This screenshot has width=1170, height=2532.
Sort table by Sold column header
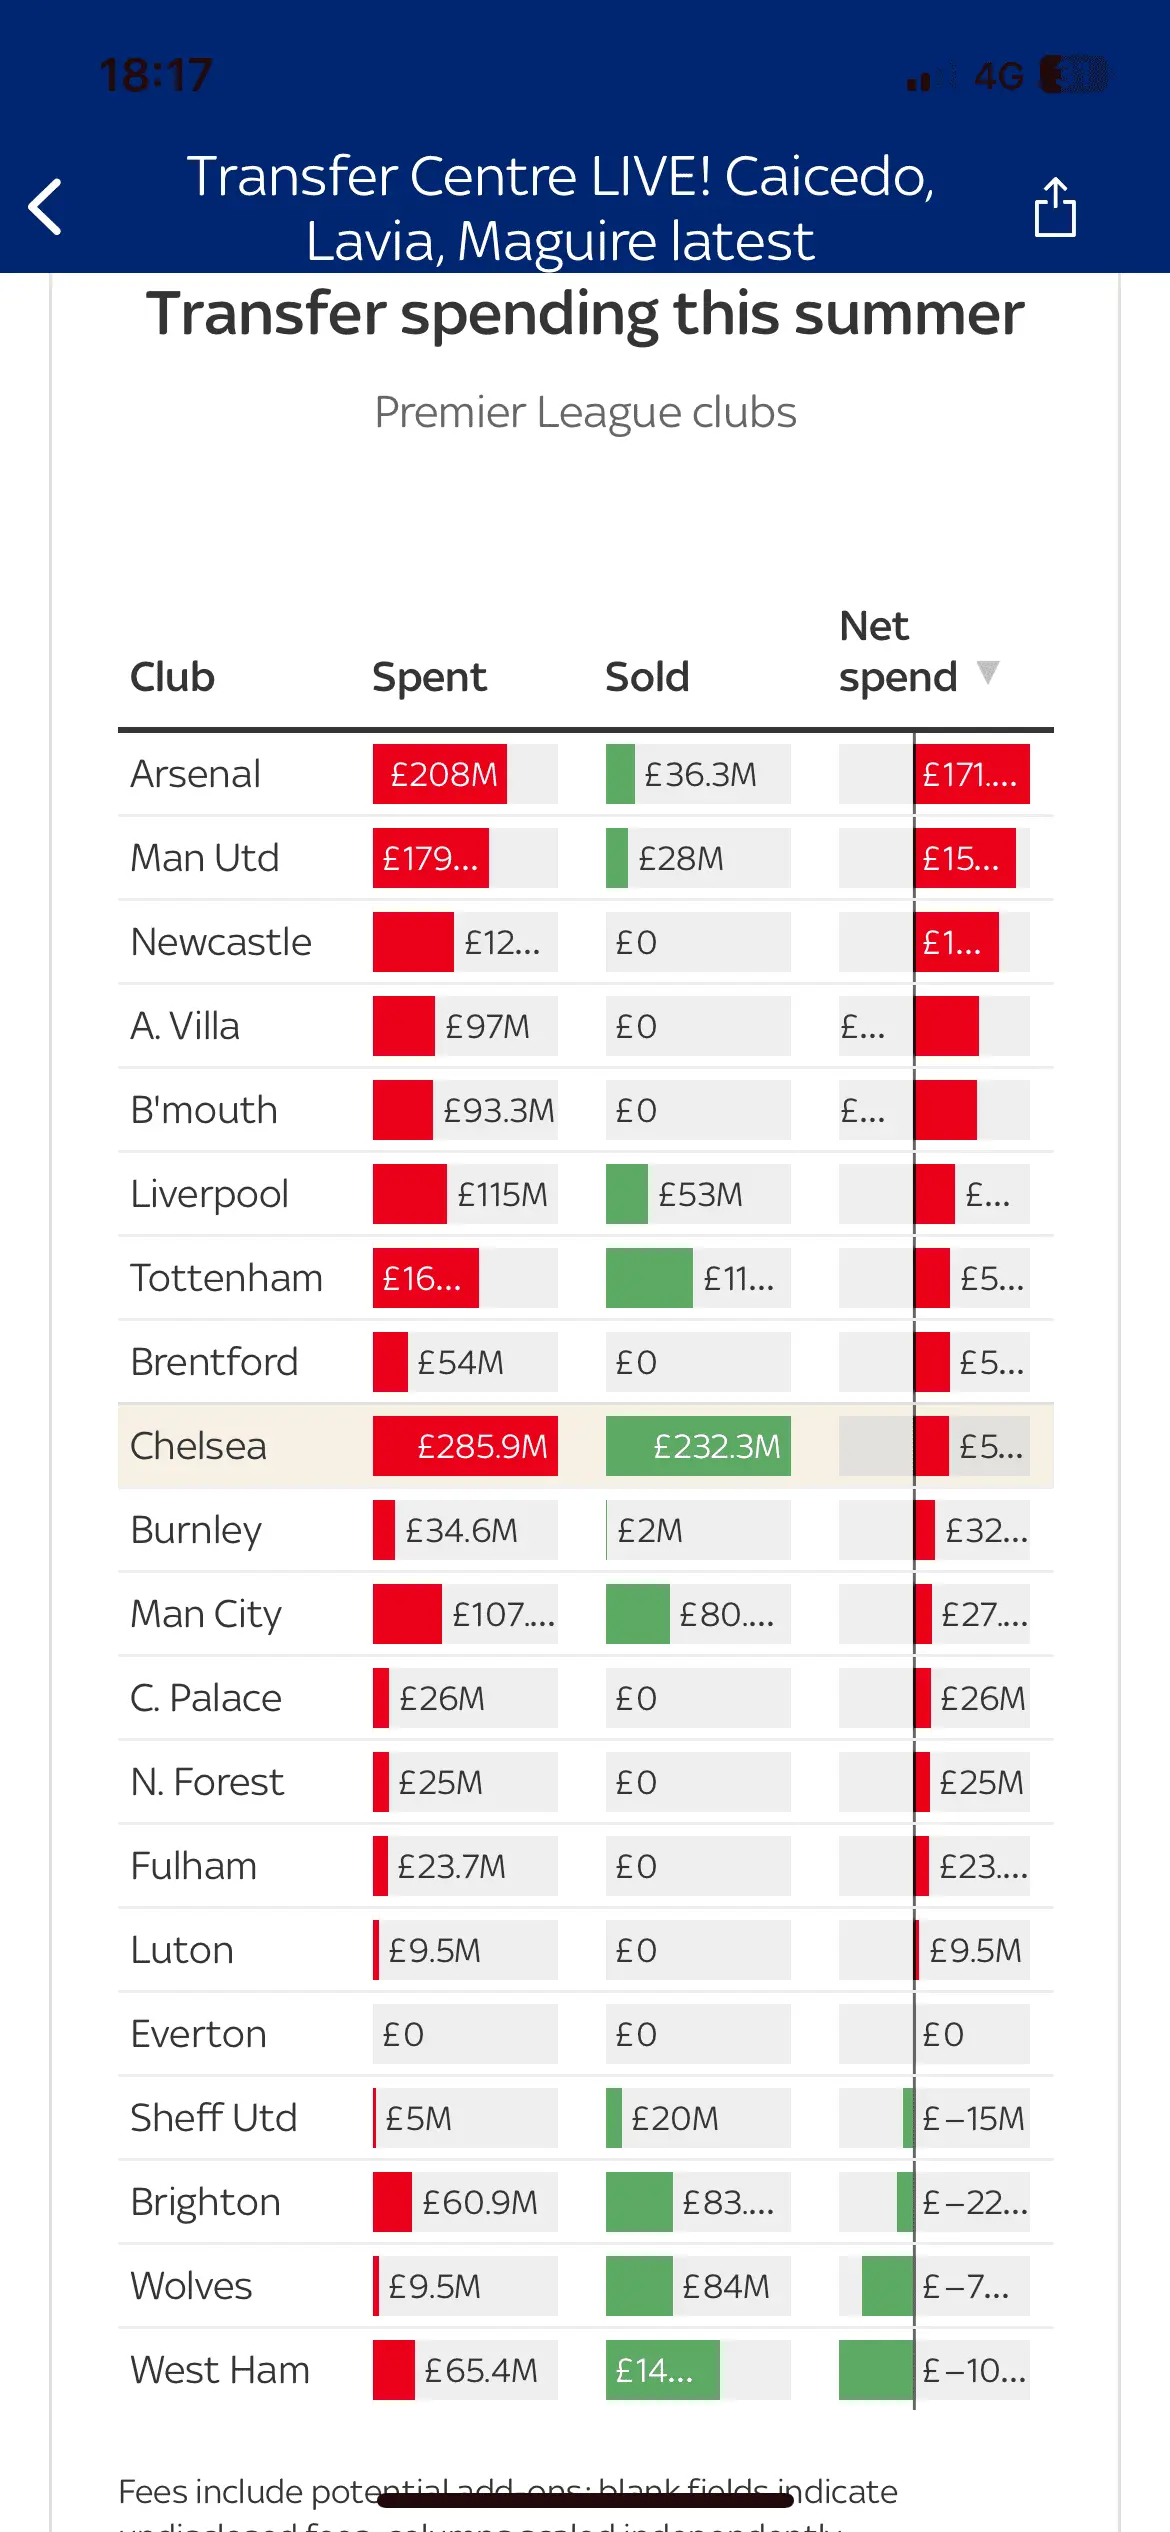[647, 677]
